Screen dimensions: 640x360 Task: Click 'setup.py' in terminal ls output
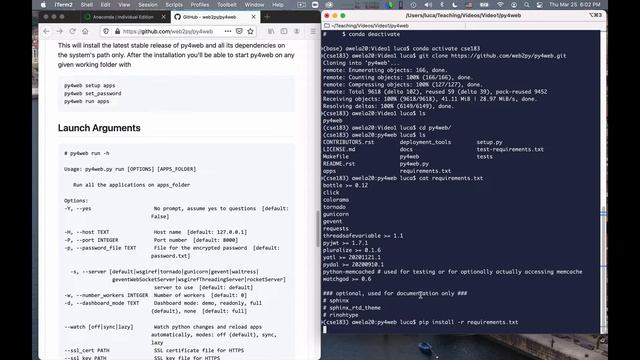(489, 142)
